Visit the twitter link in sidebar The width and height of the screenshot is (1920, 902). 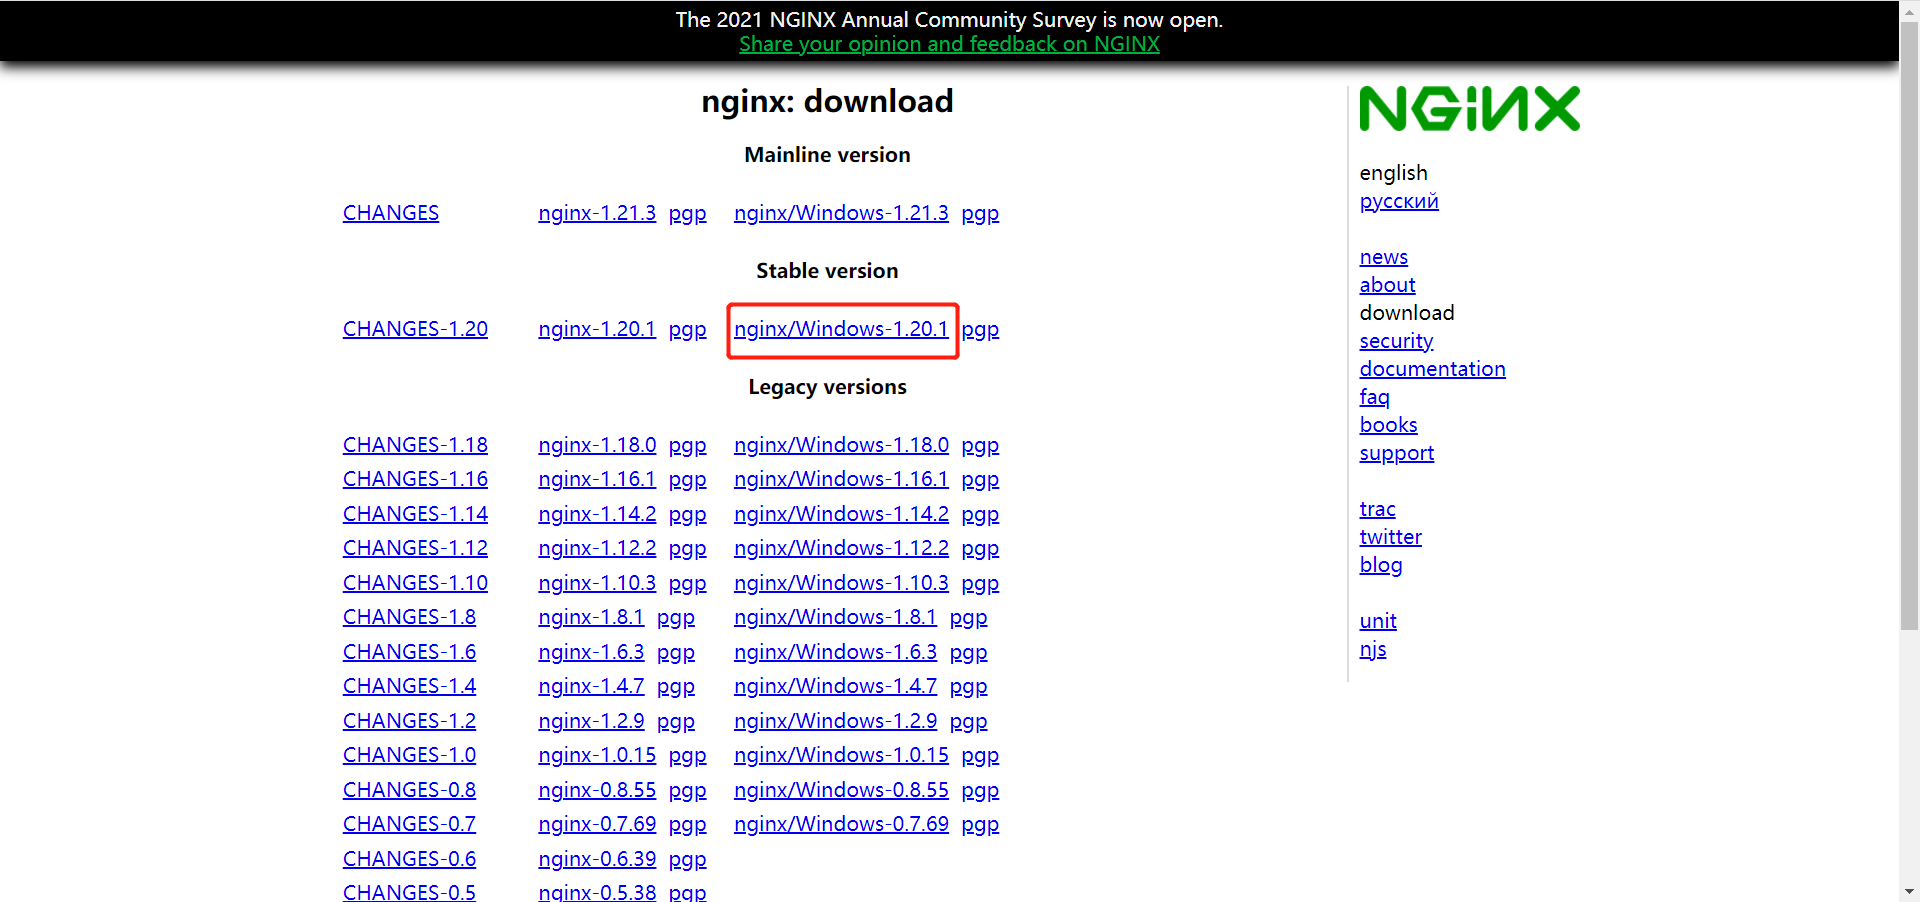tap(1390, 537)
